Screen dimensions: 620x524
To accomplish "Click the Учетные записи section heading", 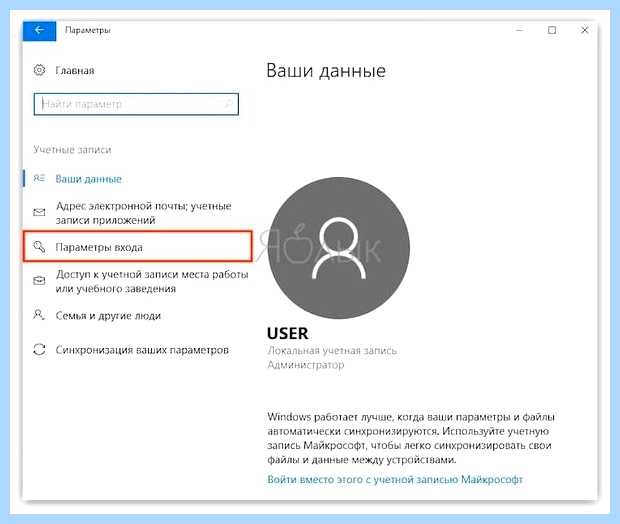I will coord(72,149).
